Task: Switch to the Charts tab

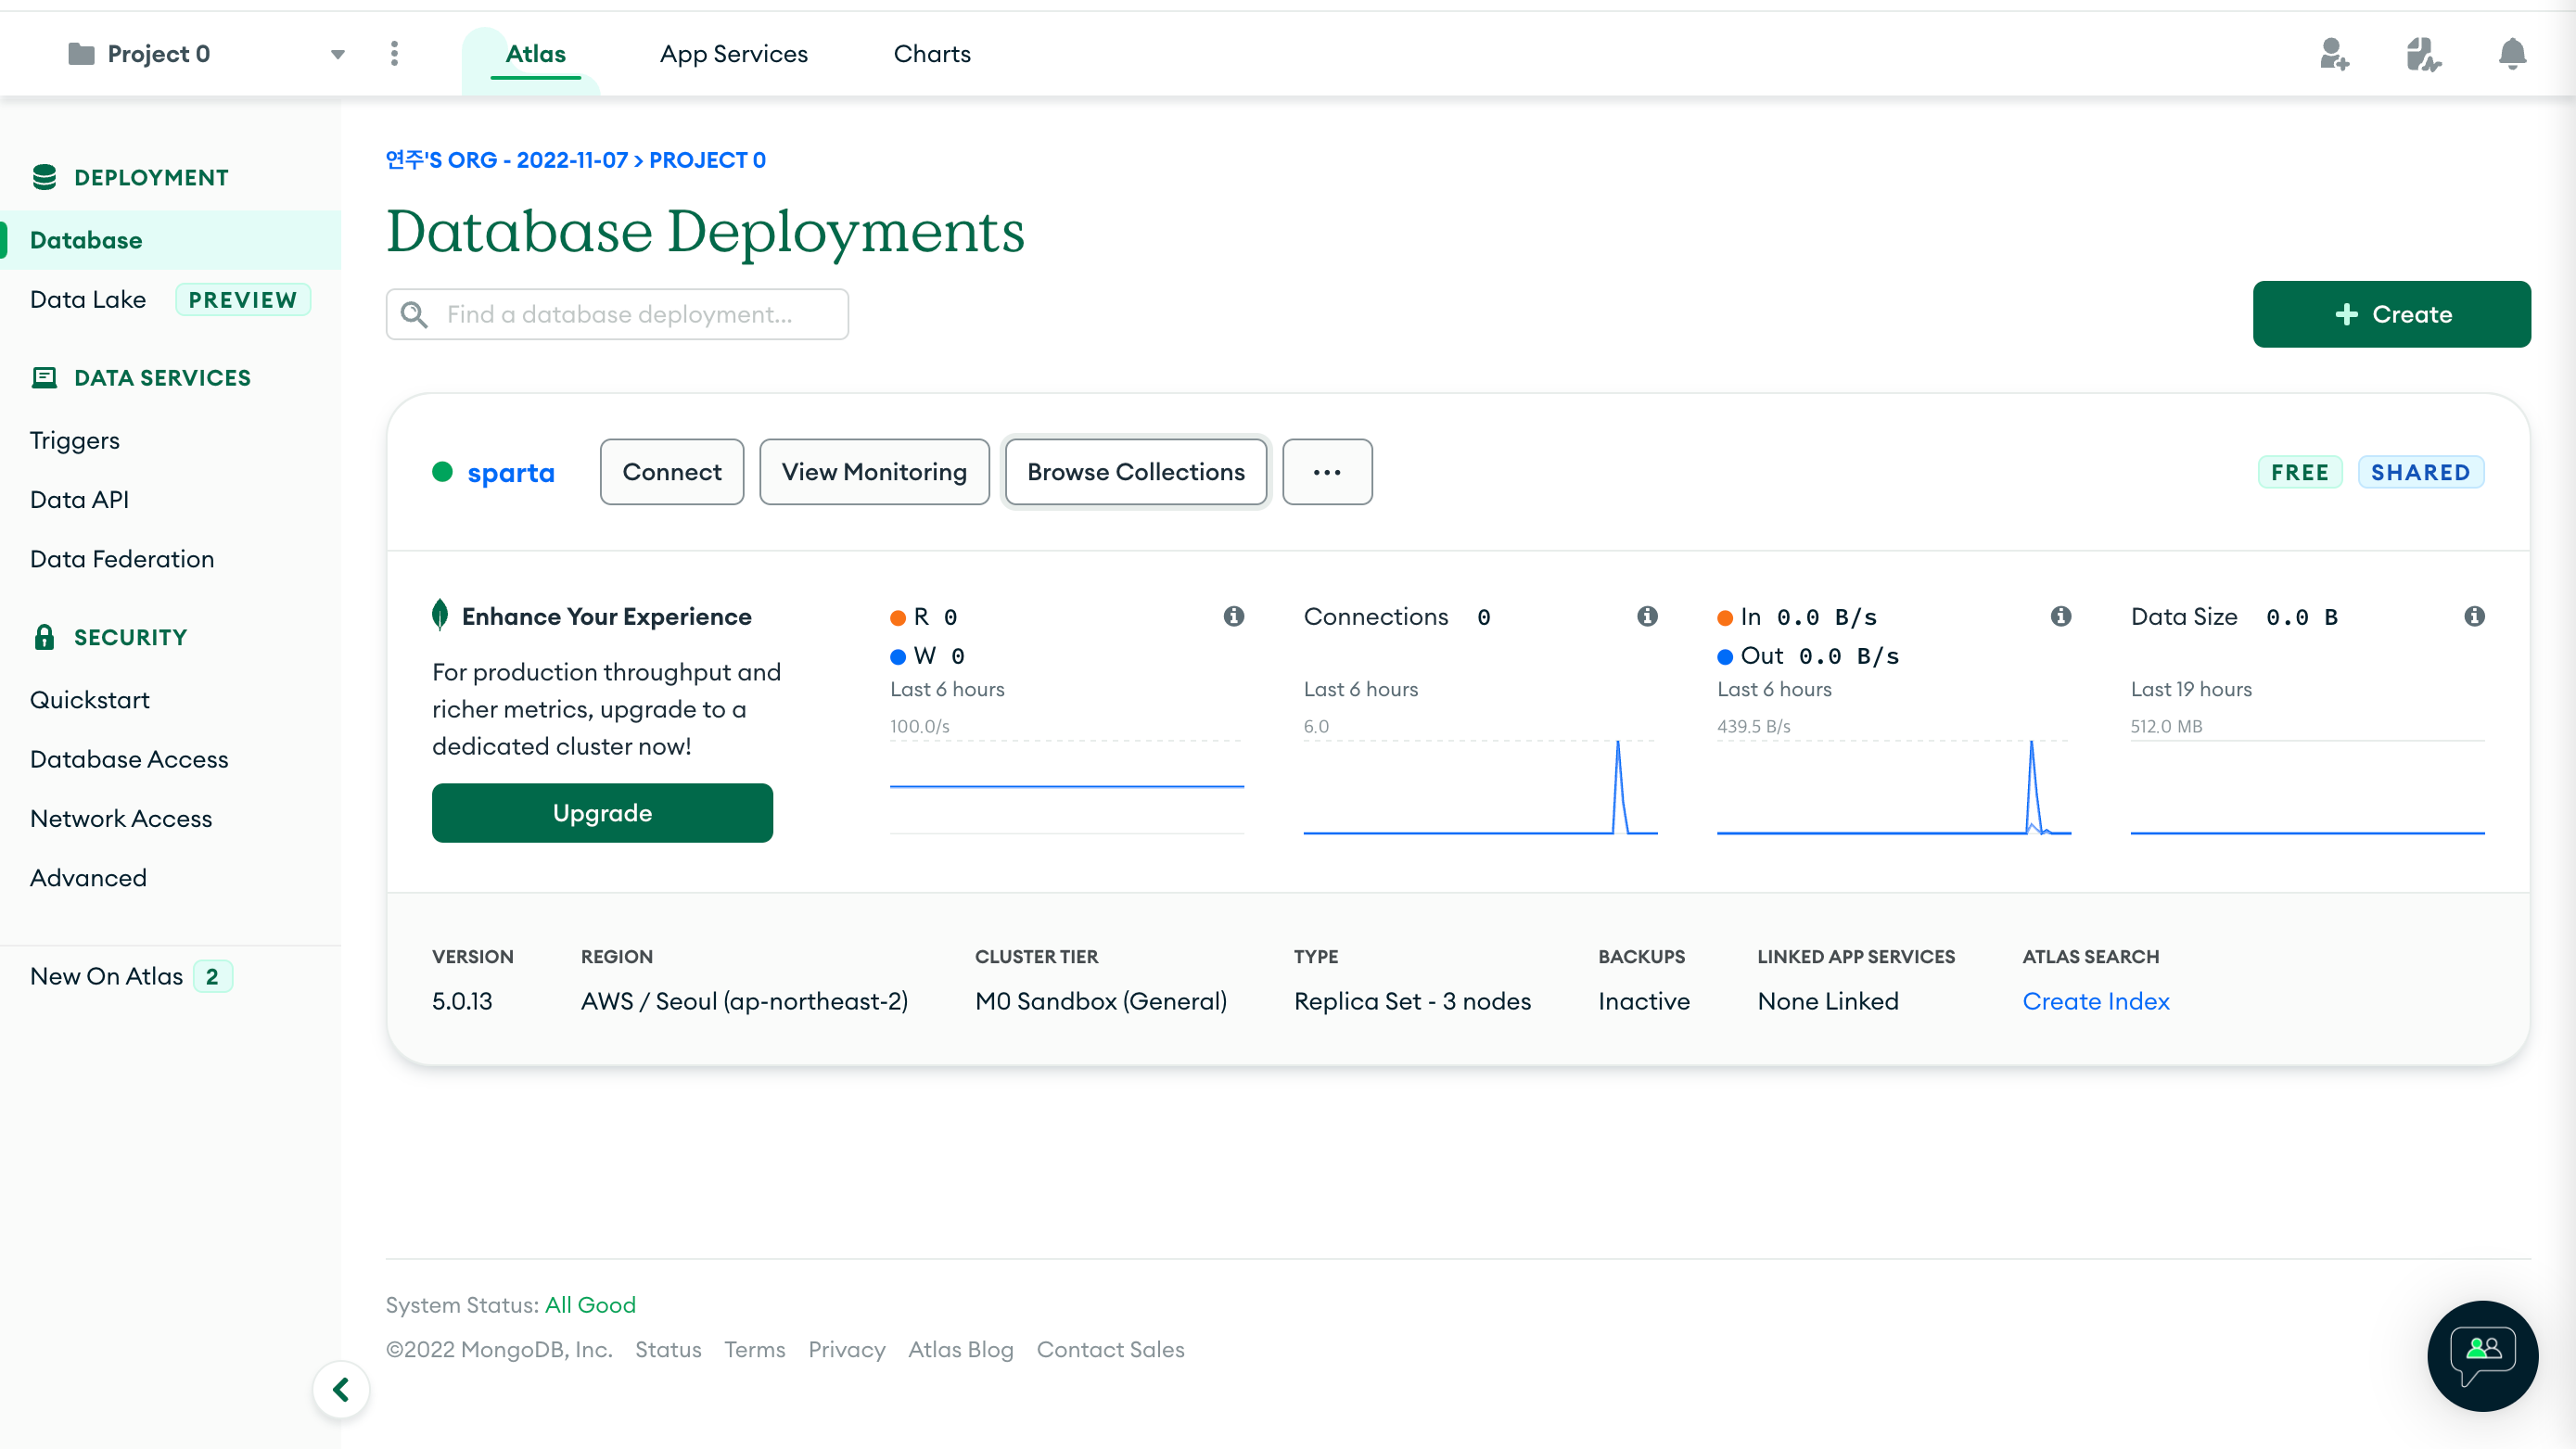Action: pyautogui.click(x=931, y=54)
